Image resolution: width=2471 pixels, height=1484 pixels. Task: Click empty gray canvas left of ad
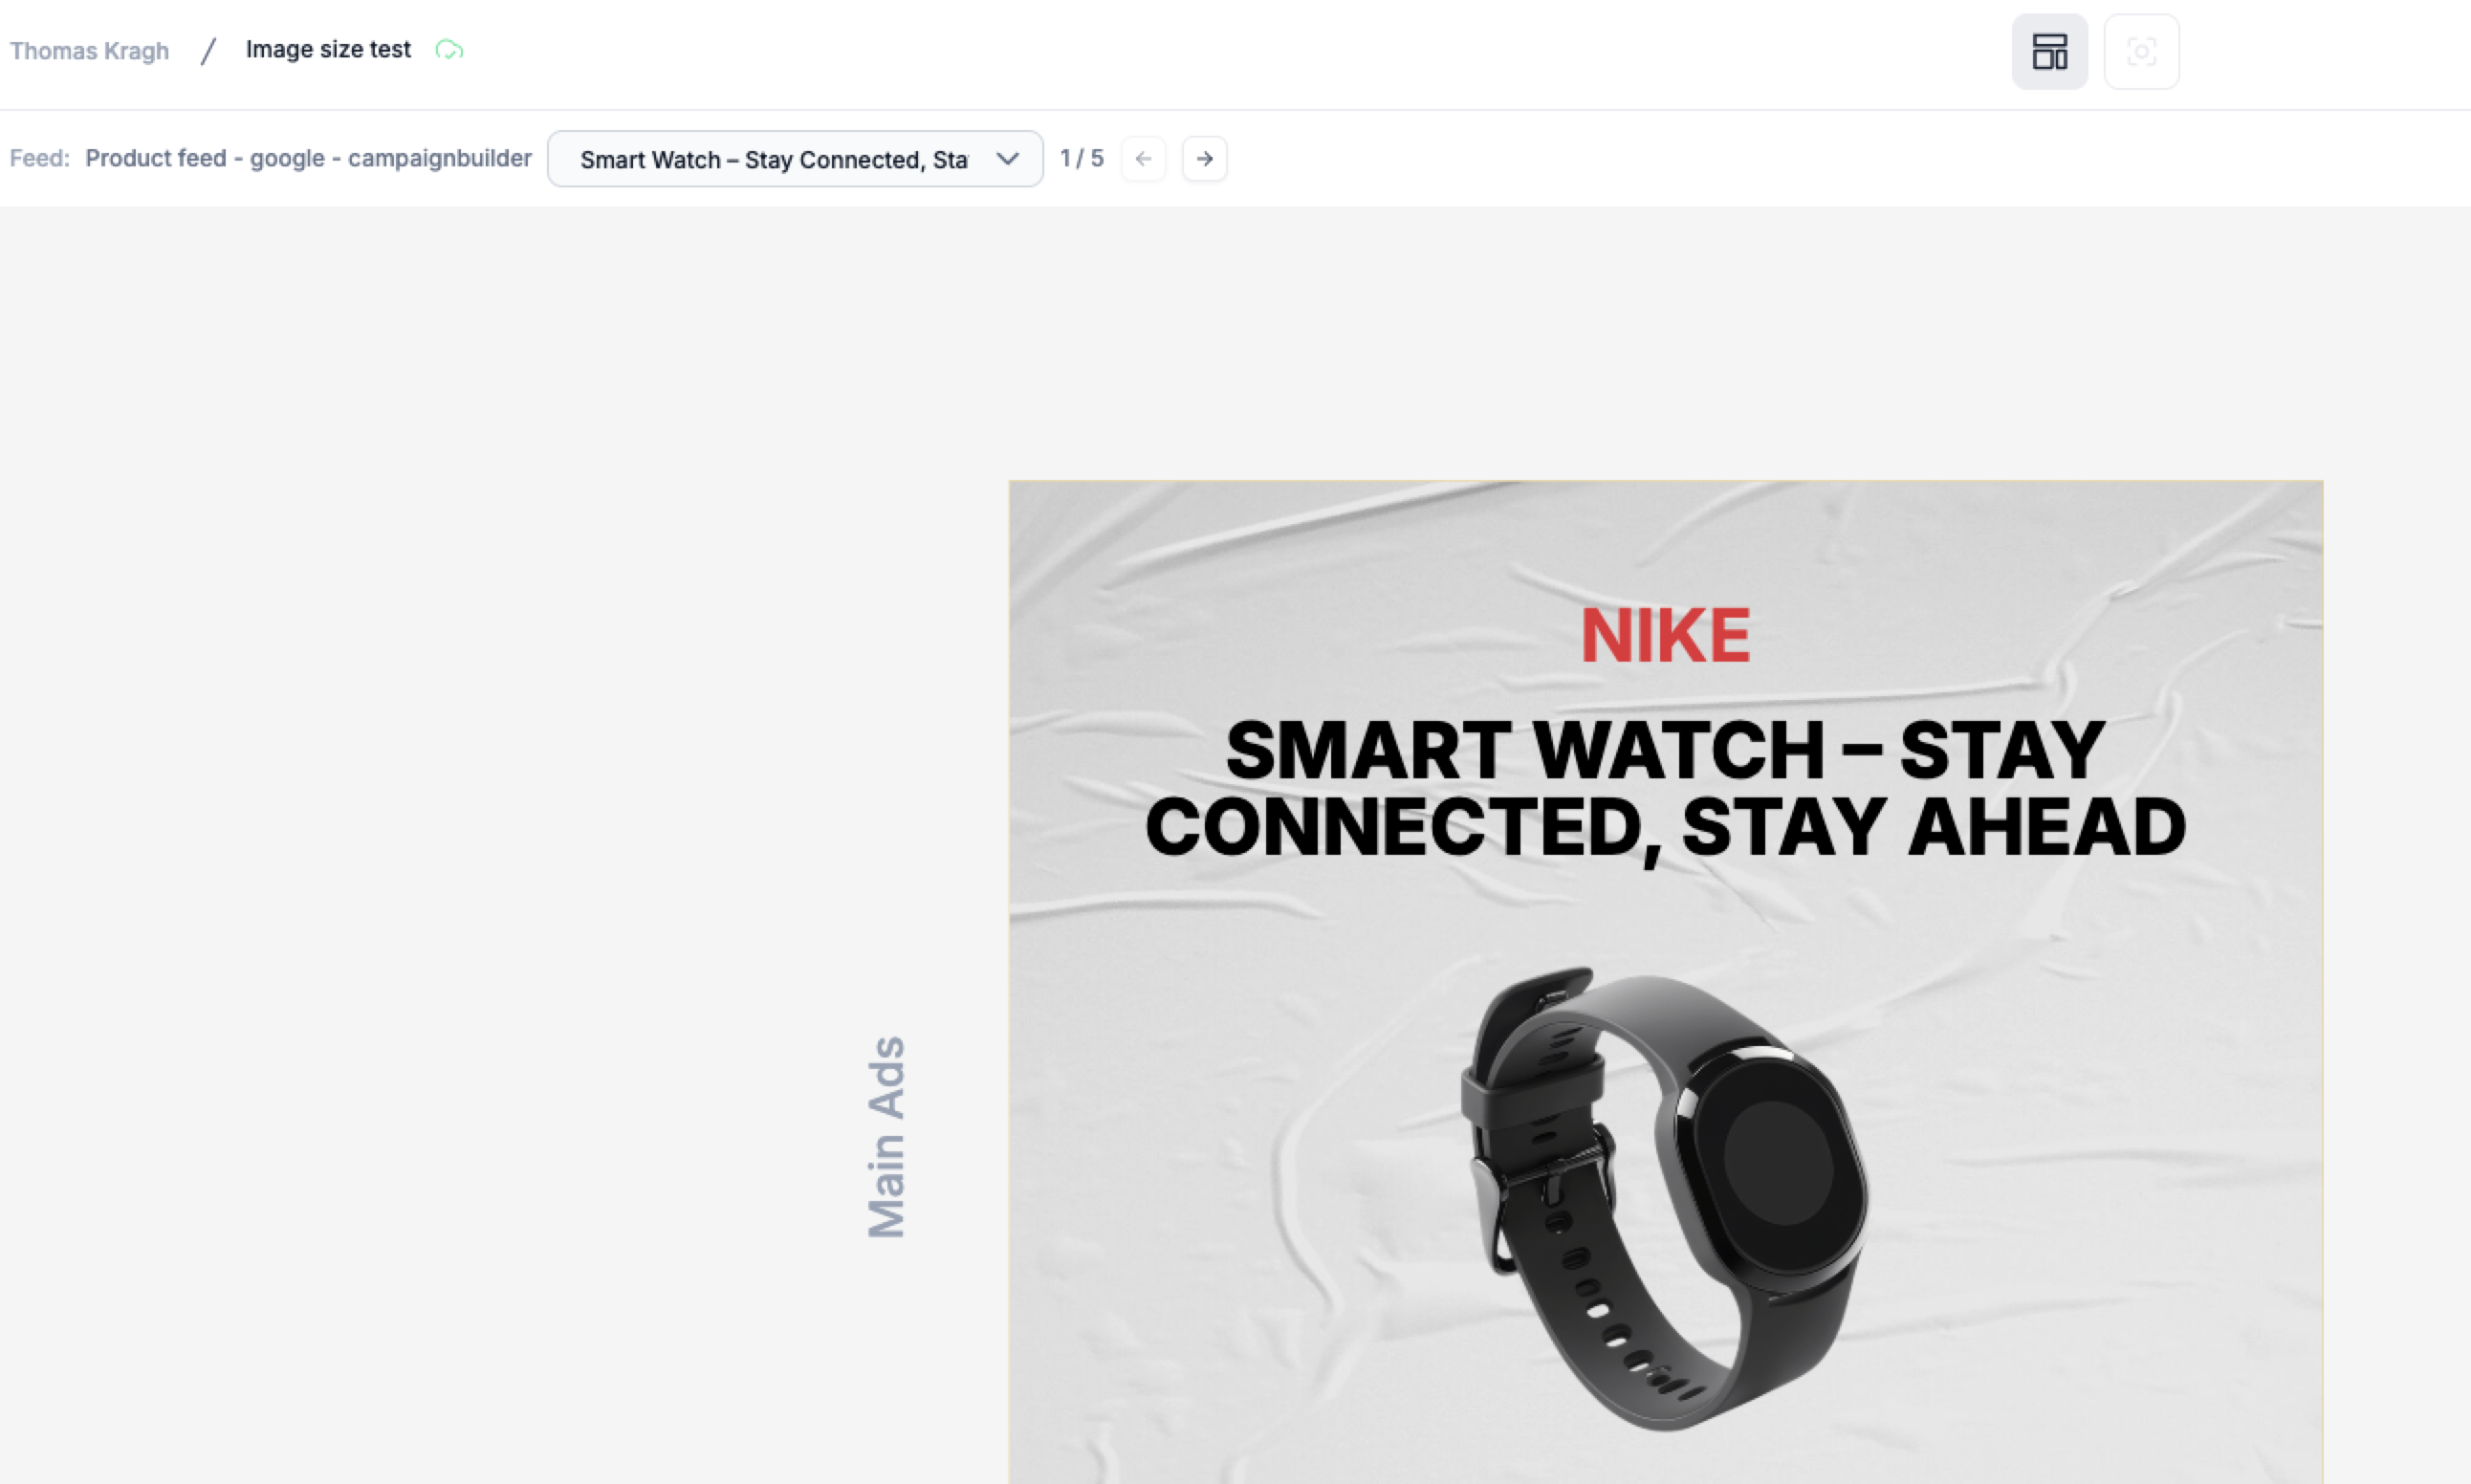(450, 800)
